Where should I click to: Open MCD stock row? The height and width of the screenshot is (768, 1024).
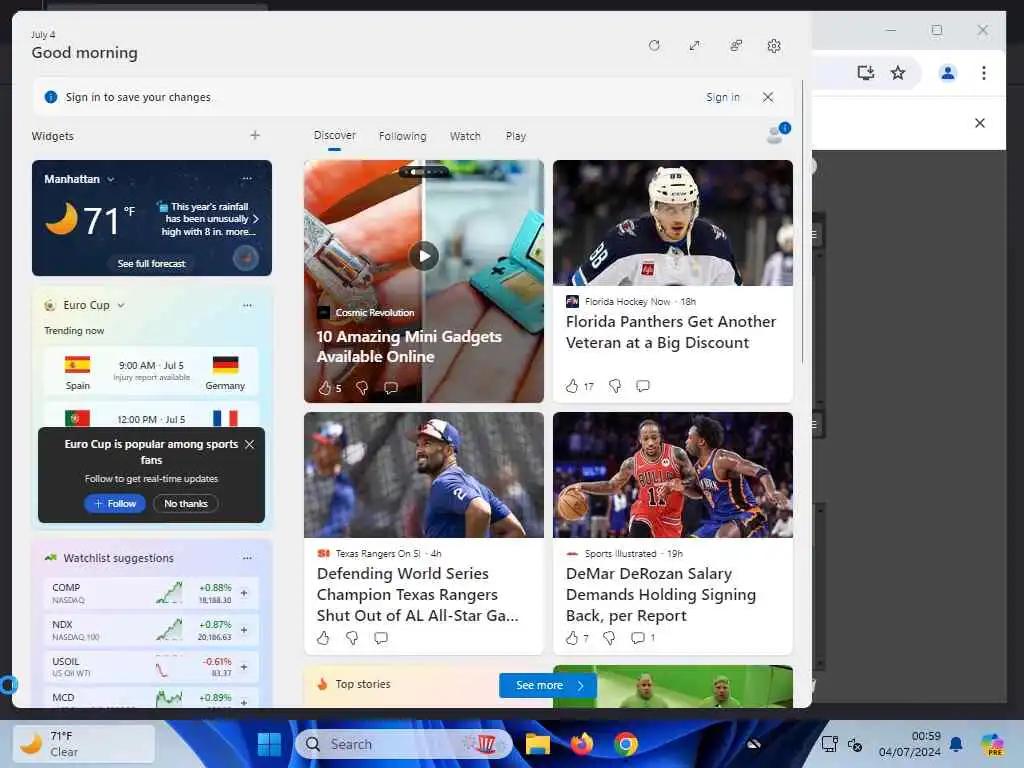[x=152, y=698]
